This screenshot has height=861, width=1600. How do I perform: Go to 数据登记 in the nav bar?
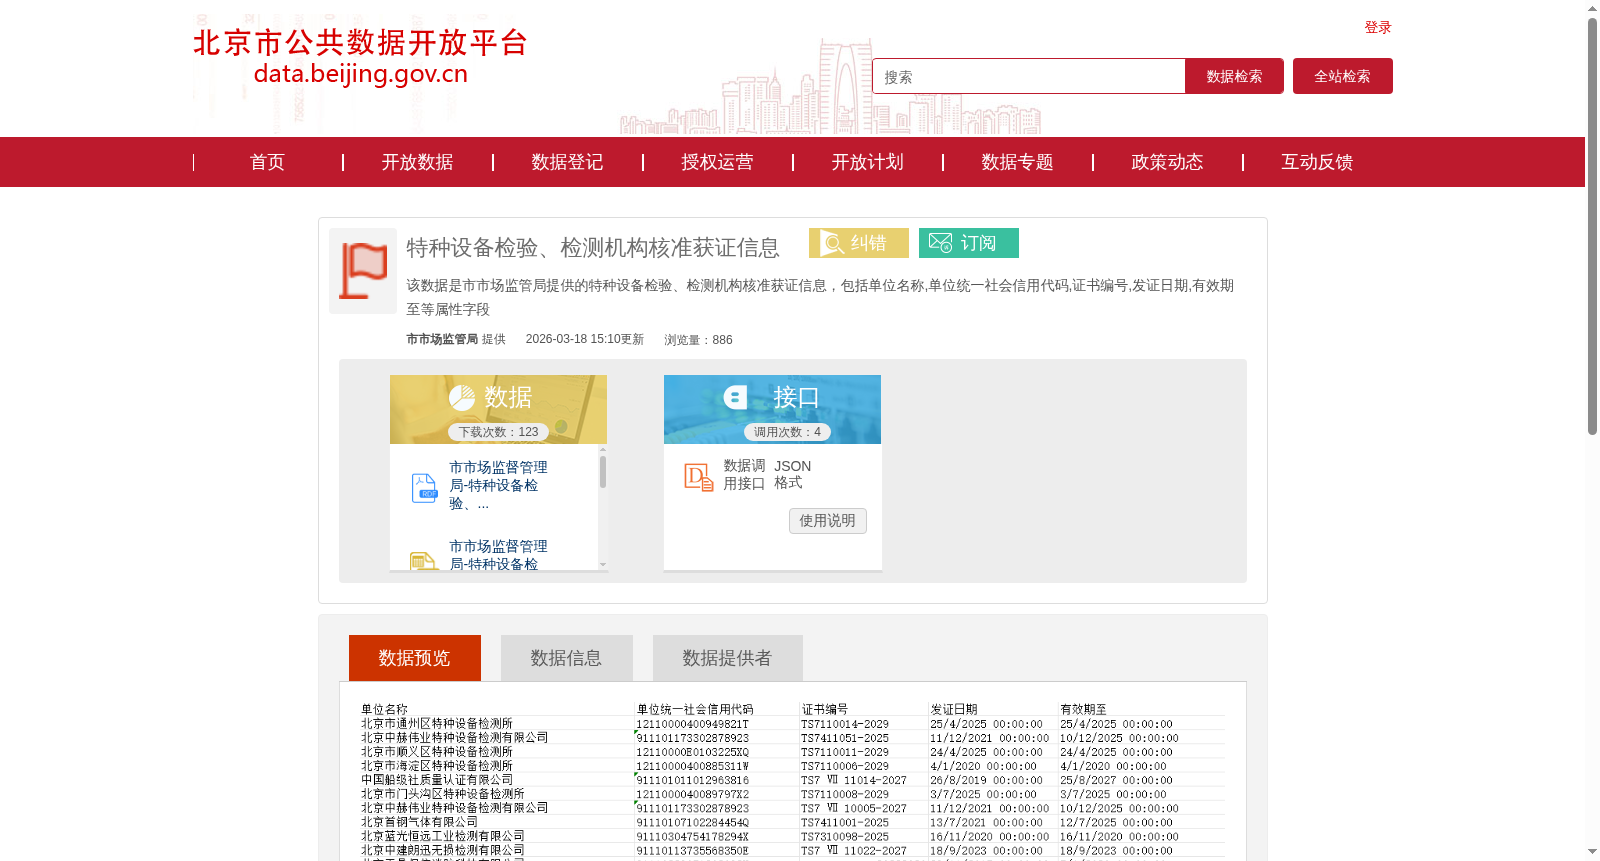coord(567,162)
